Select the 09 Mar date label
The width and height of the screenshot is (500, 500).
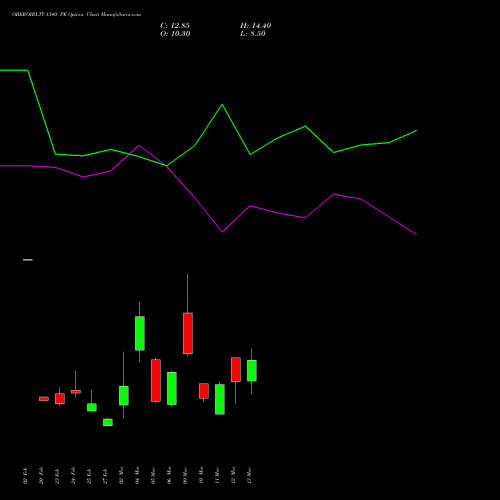pyautogui.click(x=185, y=475)
